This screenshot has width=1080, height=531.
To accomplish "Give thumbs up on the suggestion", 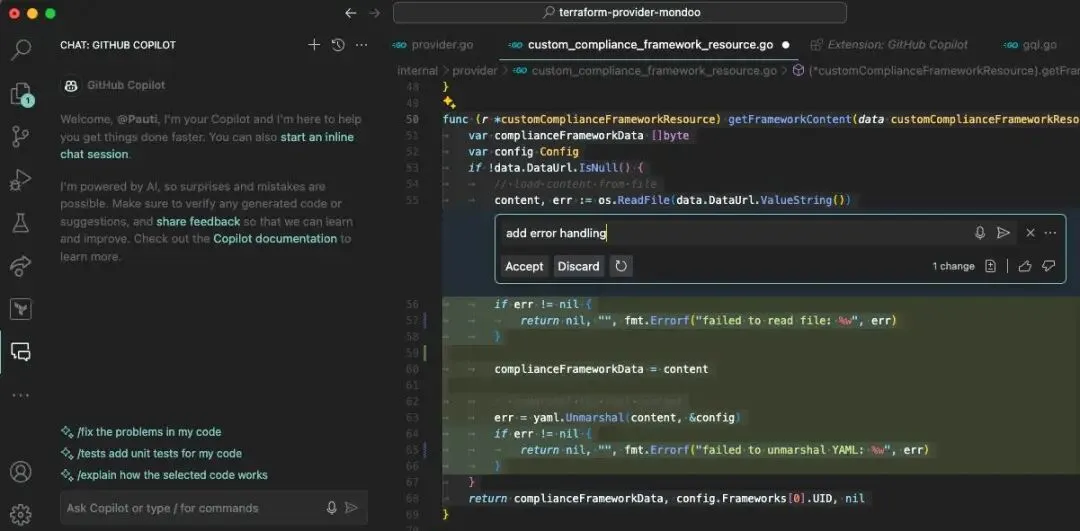I will click(1025, 266).
